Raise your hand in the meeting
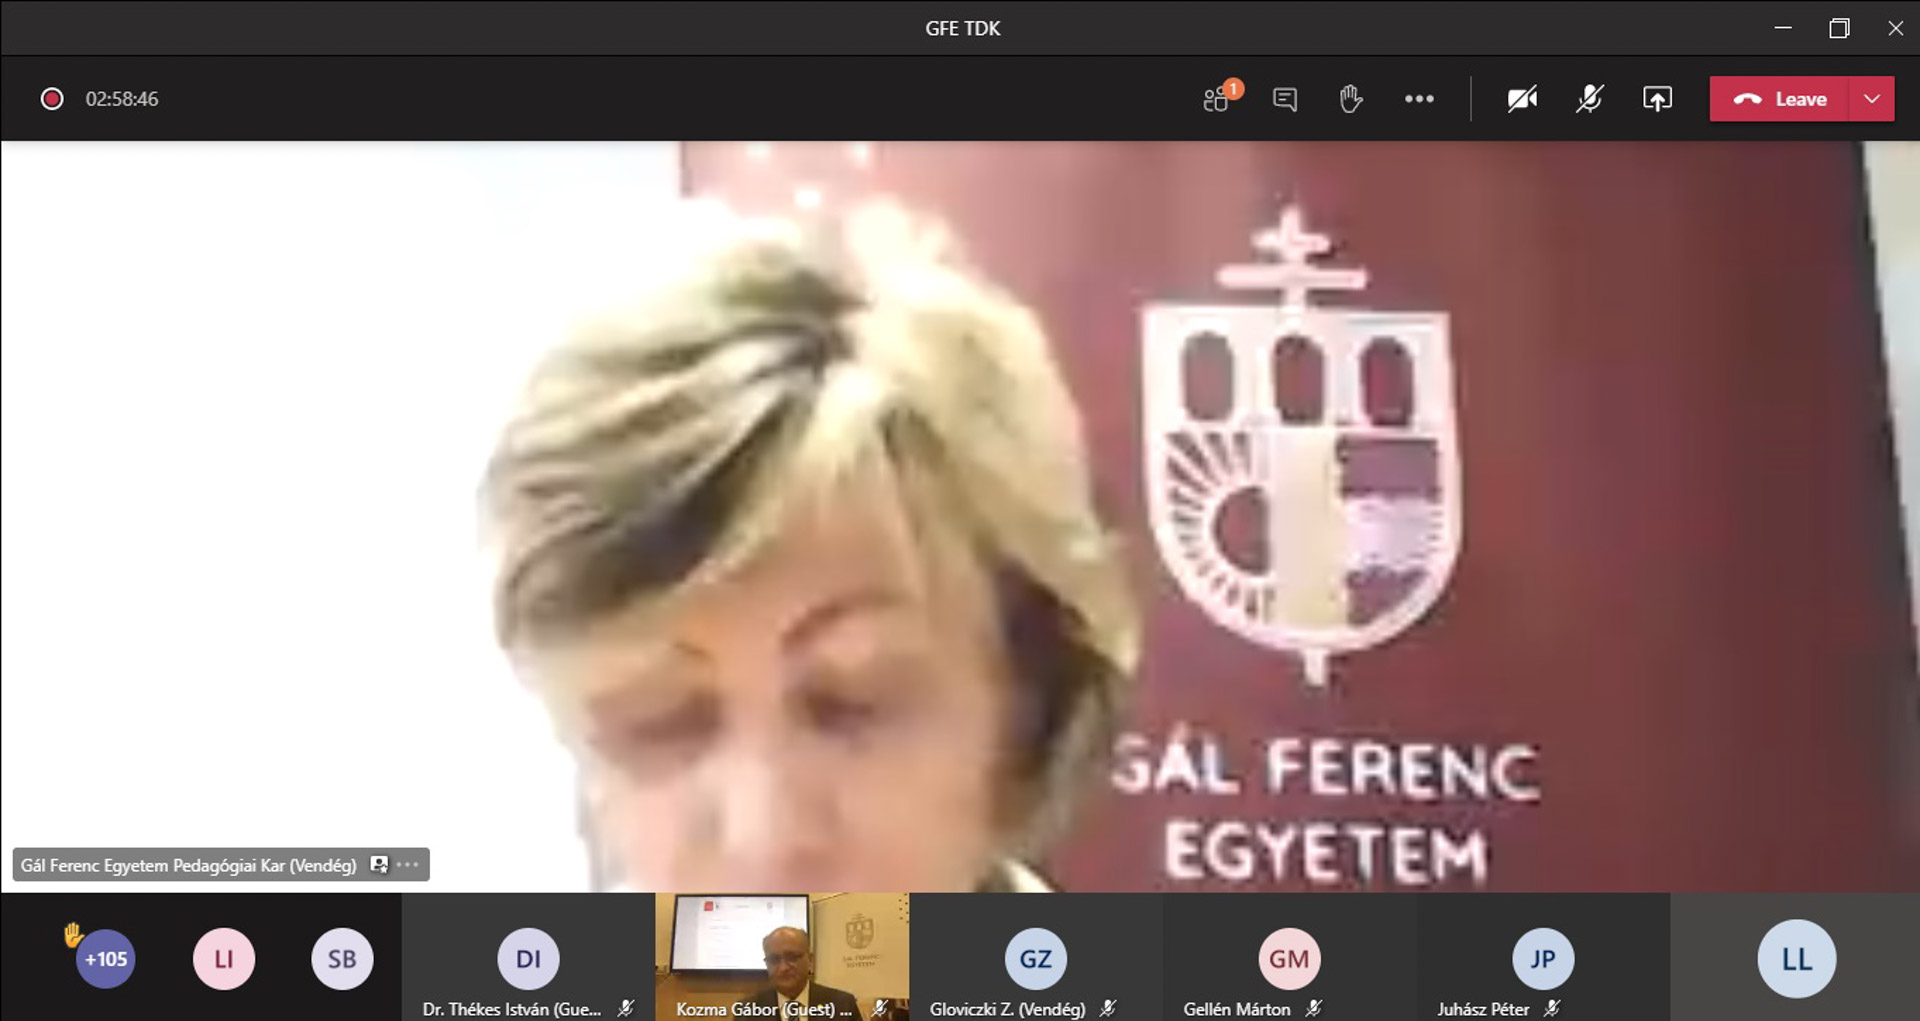The height and width of the screenshot is (1021, 1920). pyautogui.click(x=1350, y=99)
